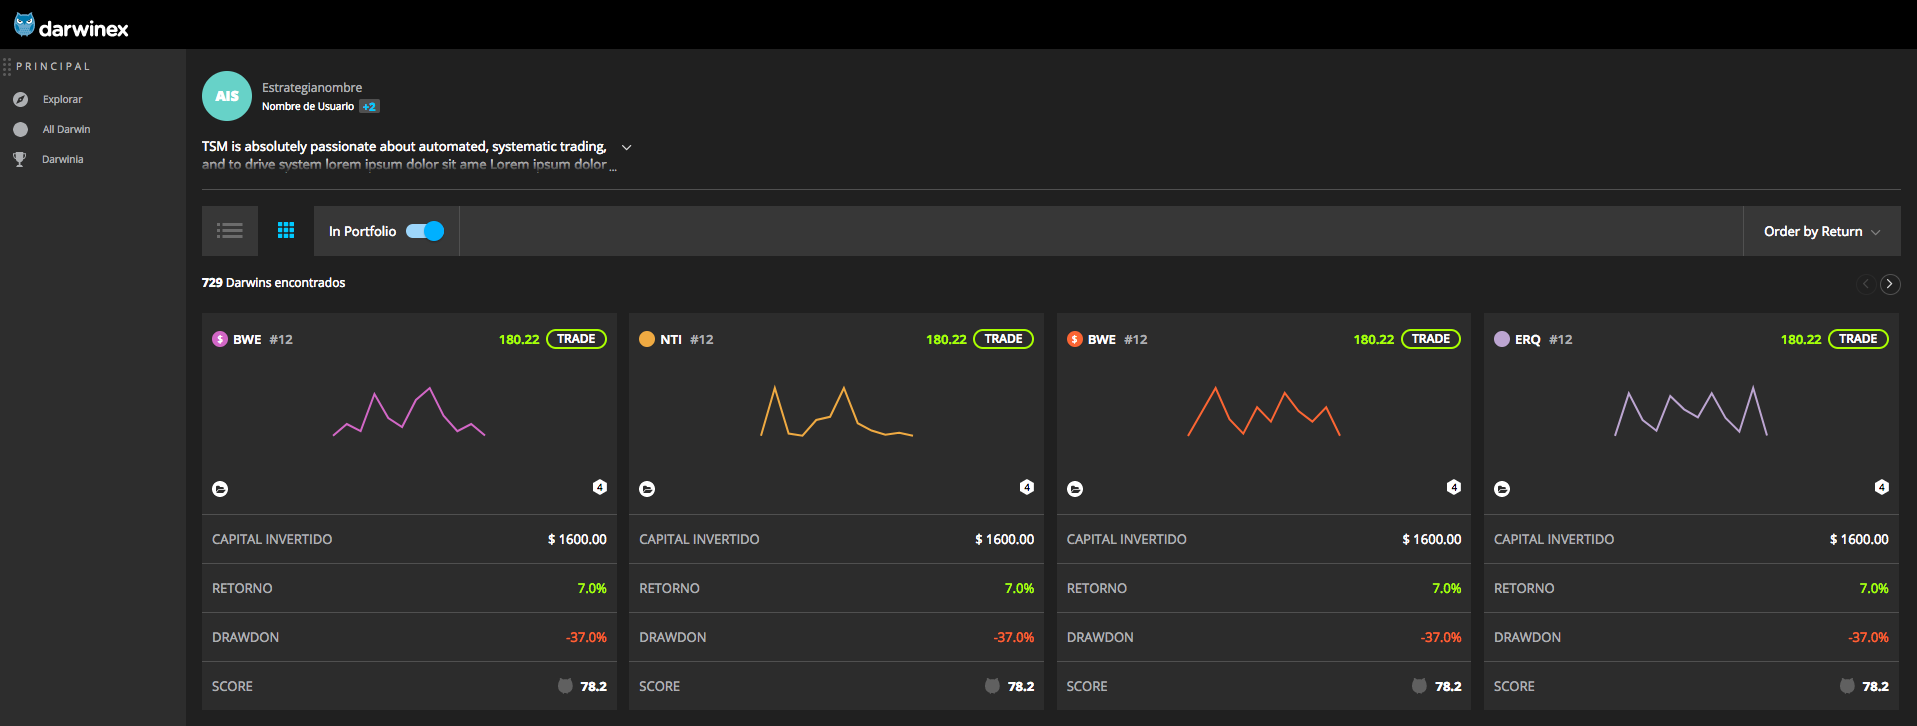This screenshot has width=1917, height=726.
Task: Go to next page arrow
Action: [1889, 284]
